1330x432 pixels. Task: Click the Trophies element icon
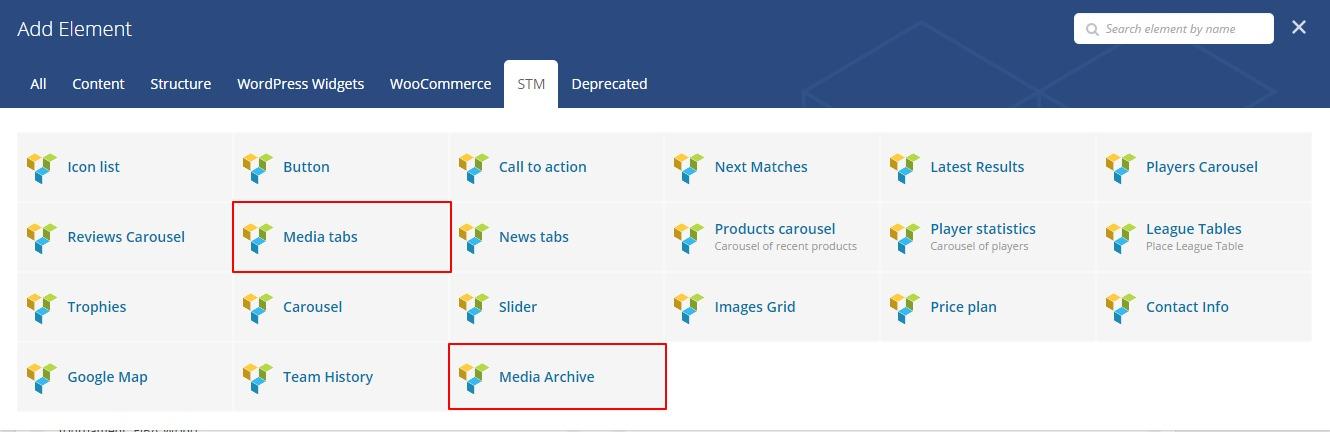pos(42,307)
